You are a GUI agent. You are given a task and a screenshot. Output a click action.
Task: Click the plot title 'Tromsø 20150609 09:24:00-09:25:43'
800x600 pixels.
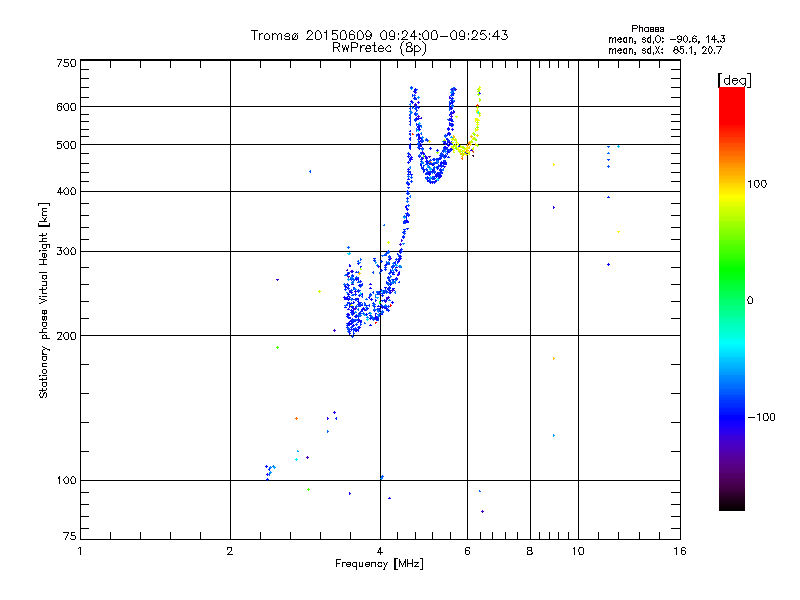click(x=380, y=35)
